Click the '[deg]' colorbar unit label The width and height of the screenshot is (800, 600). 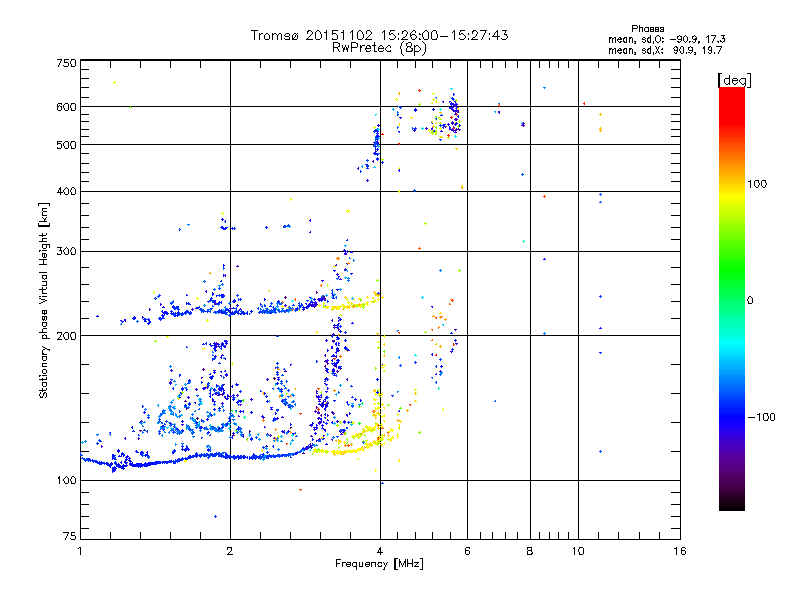(x=734, y=80)
